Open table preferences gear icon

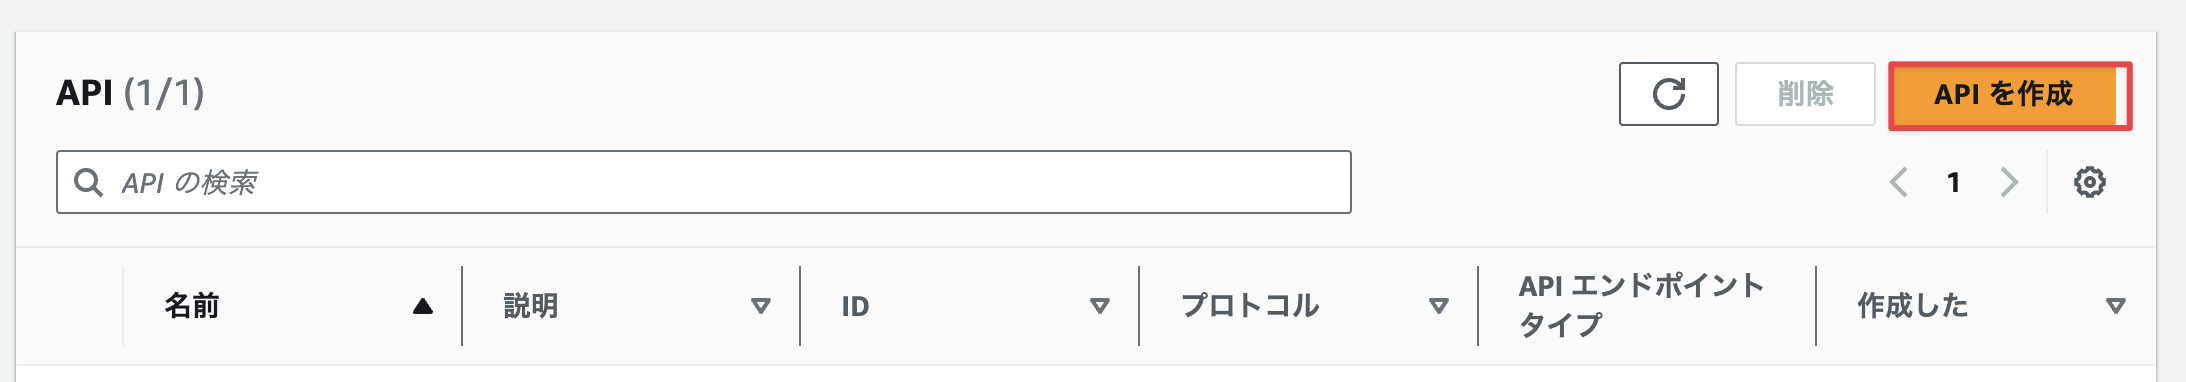[x=2089, y=182]
